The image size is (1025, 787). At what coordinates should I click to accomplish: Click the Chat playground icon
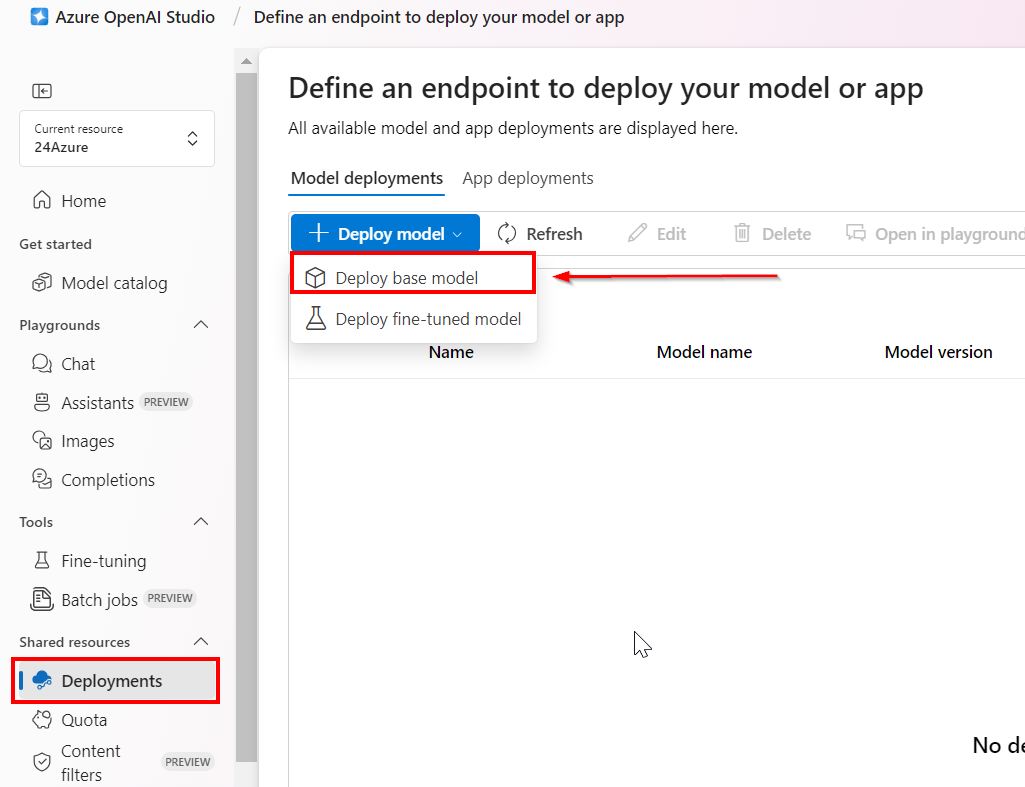tap(42, 364)
